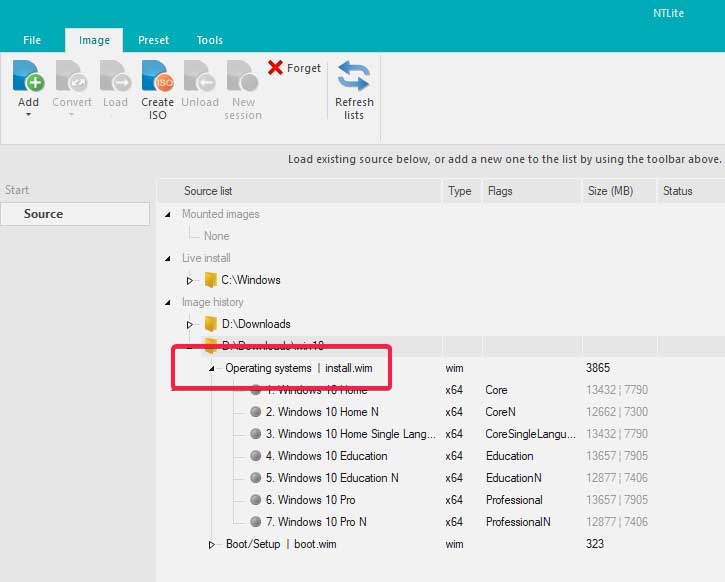
Task: Expand the Boot/Setup boot.wim node
Action: tap(211, 545)
